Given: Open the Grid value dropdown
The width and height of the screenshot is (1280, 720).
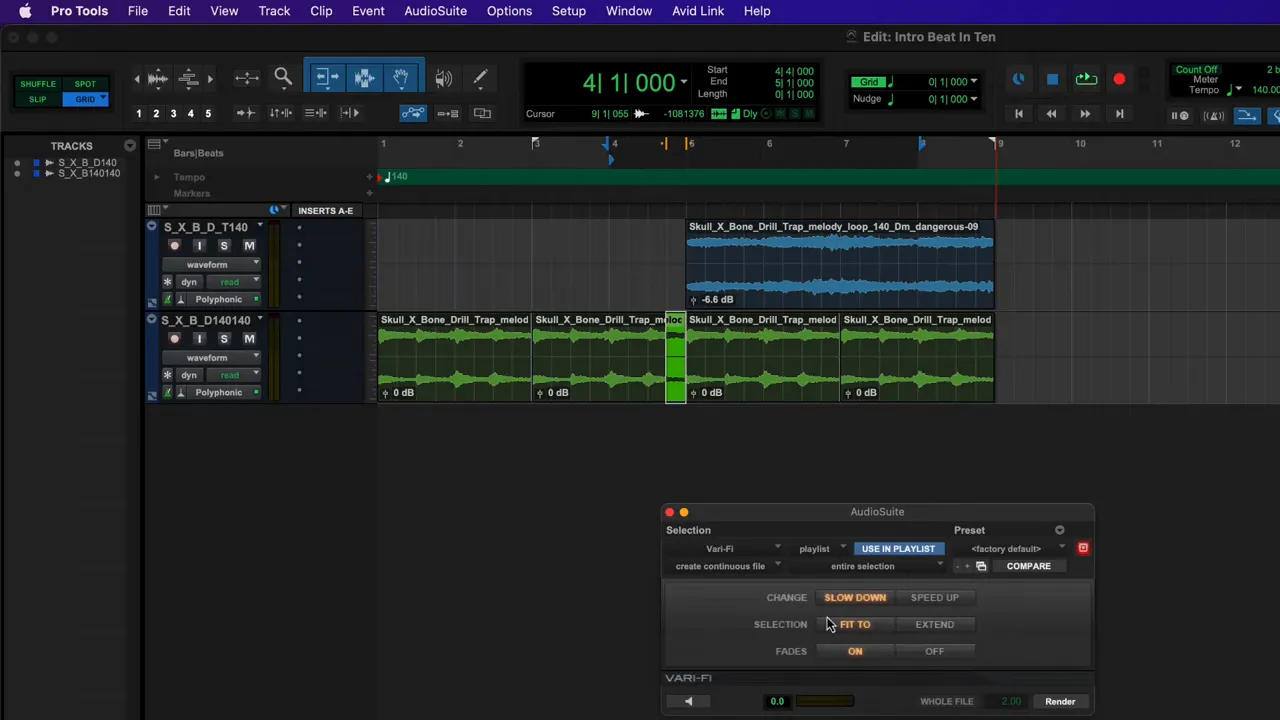Looking at the screenshot, I should [x=973, y=82].
